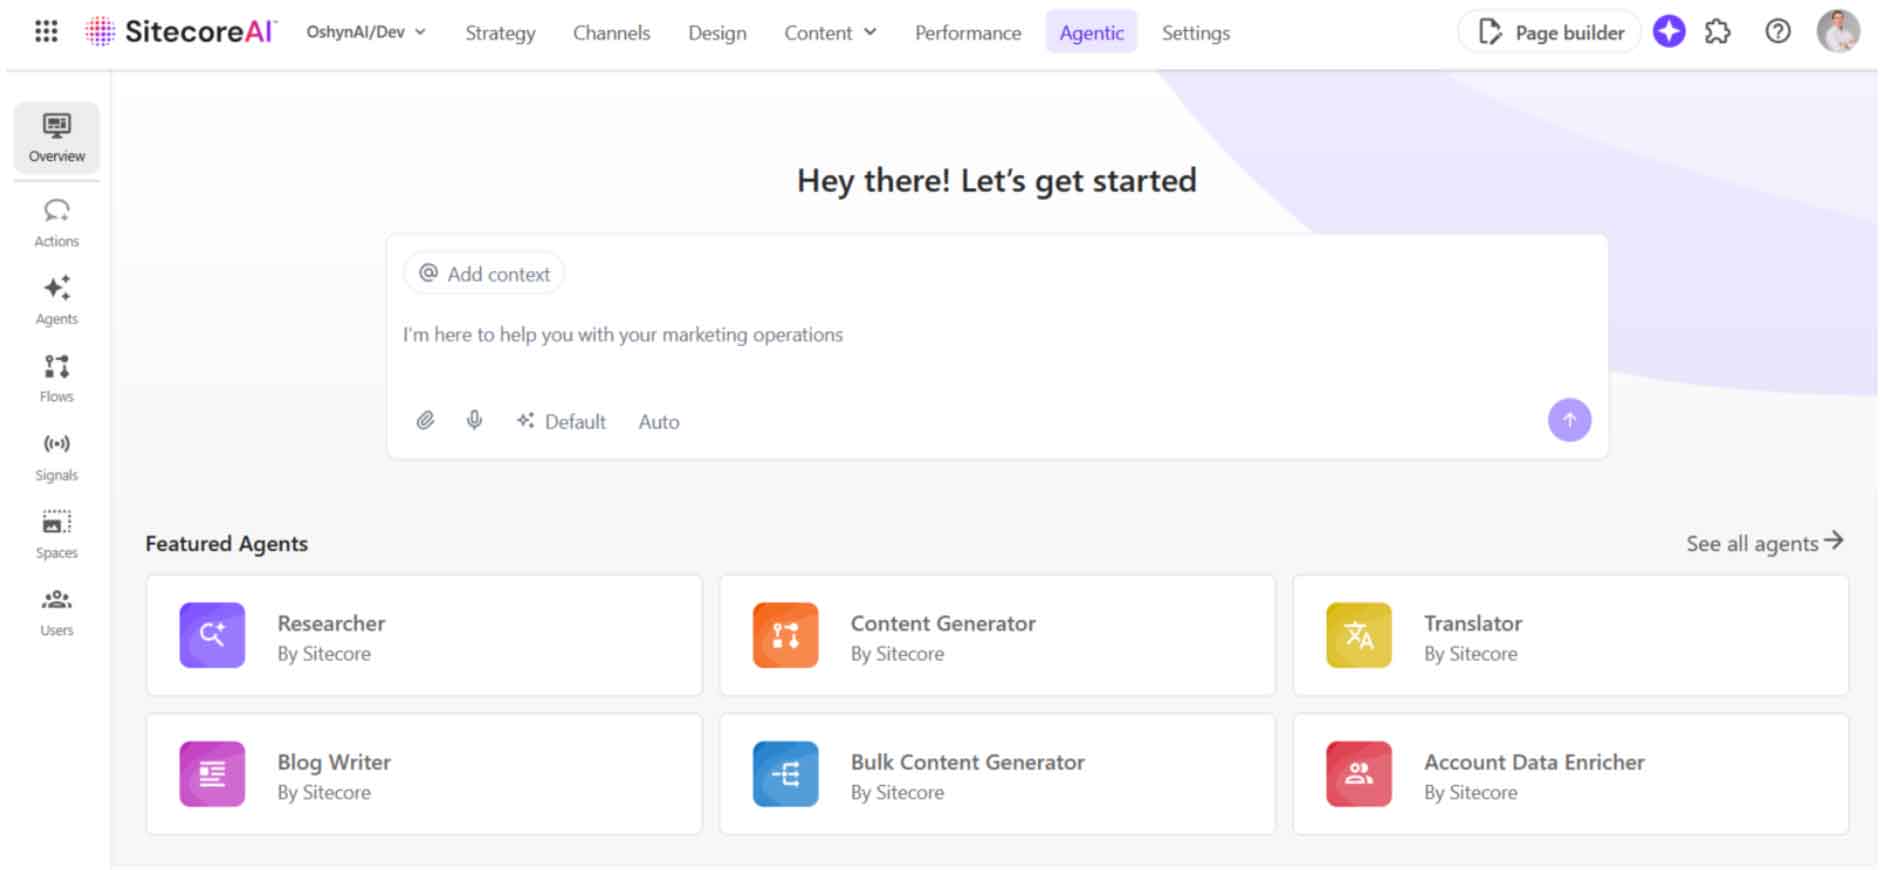Click the 'Hey there! Let's get started' heading

(996, 181)
